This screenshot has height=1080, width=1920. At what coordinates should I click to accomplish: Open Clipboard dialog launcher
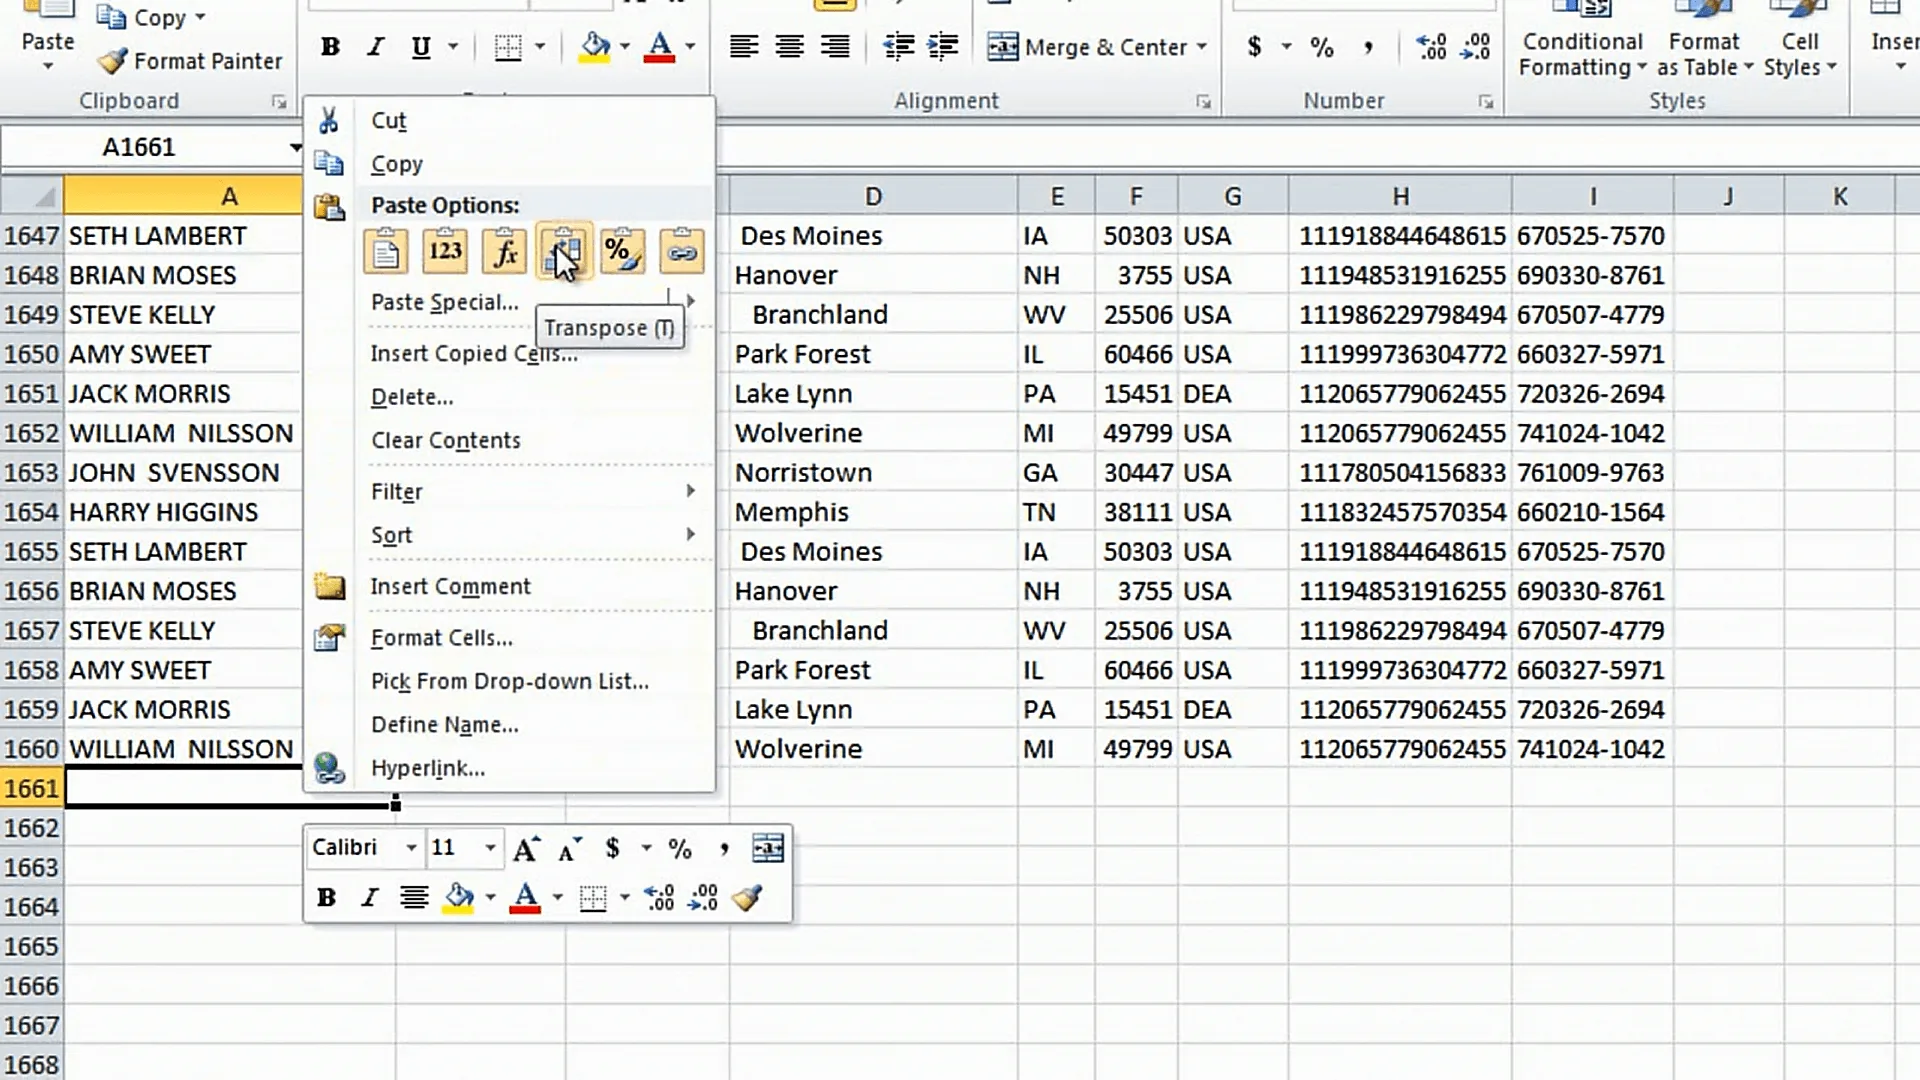[x=279, y=102]
